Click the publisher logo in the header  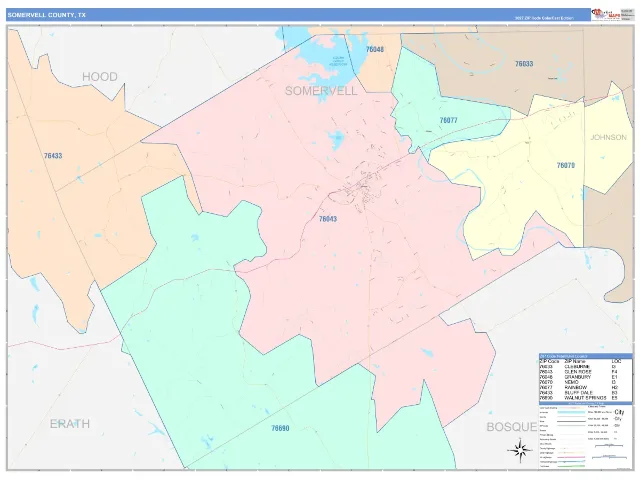(606, 14)
